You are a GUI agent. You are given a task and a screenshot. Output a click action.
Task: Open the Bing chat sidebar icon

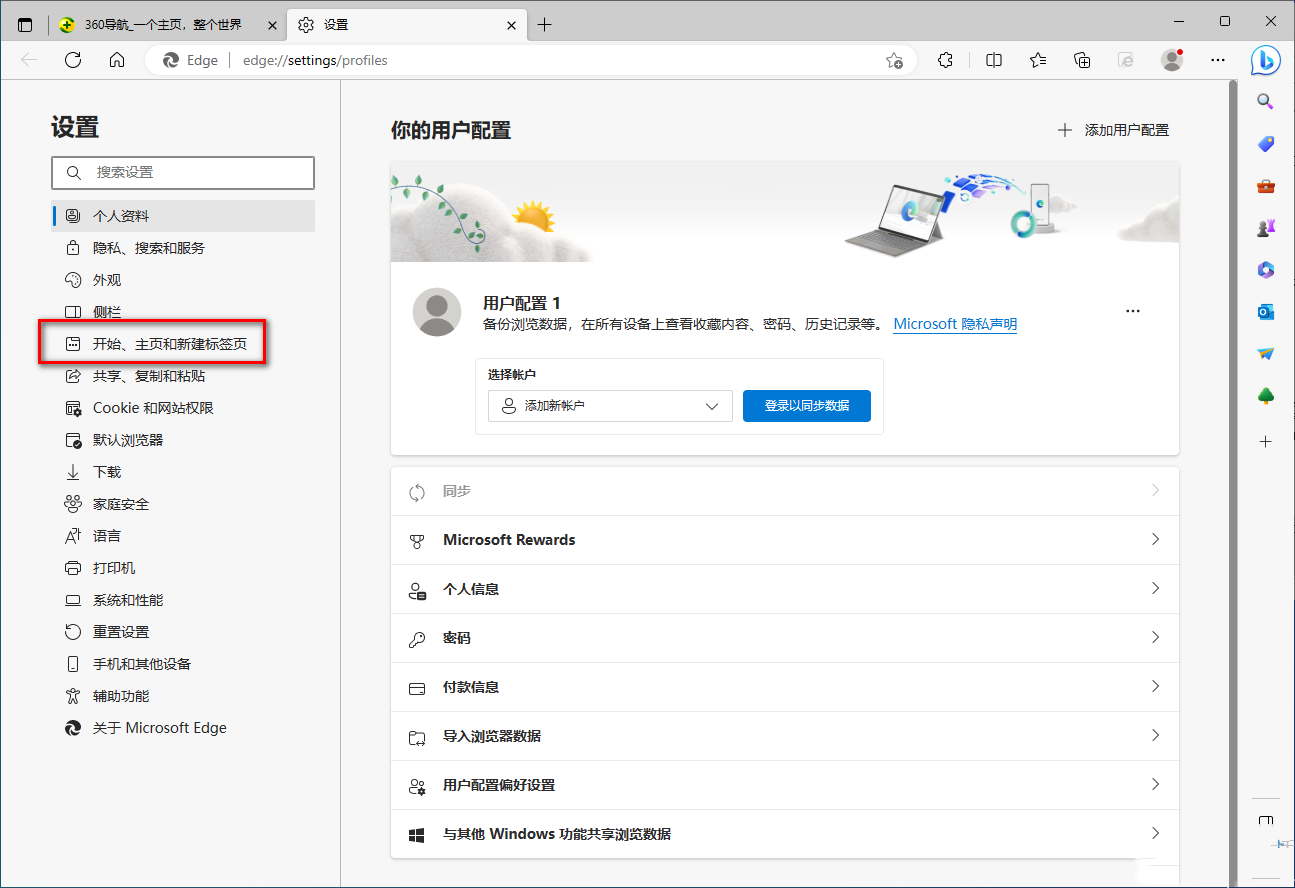(x=1265, y=60)
